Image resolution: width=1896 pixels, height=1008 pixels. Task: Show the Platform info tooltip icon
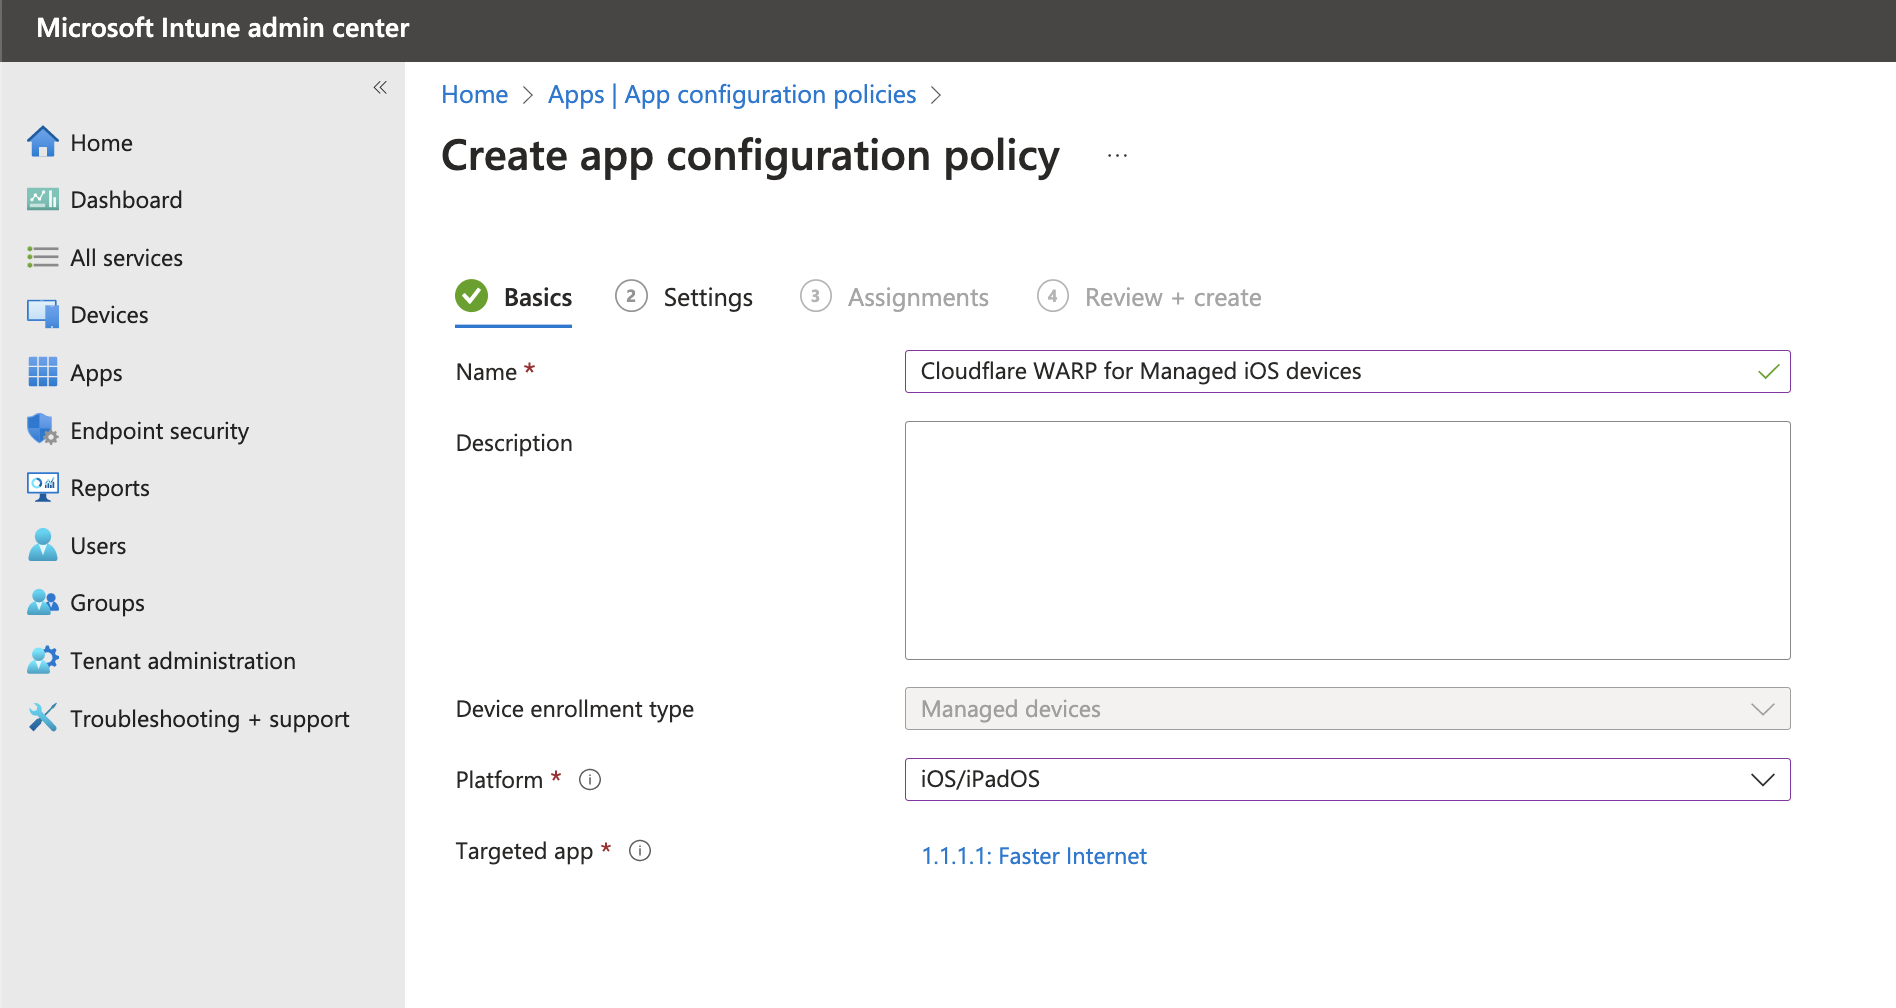click(x=590, y=780)
